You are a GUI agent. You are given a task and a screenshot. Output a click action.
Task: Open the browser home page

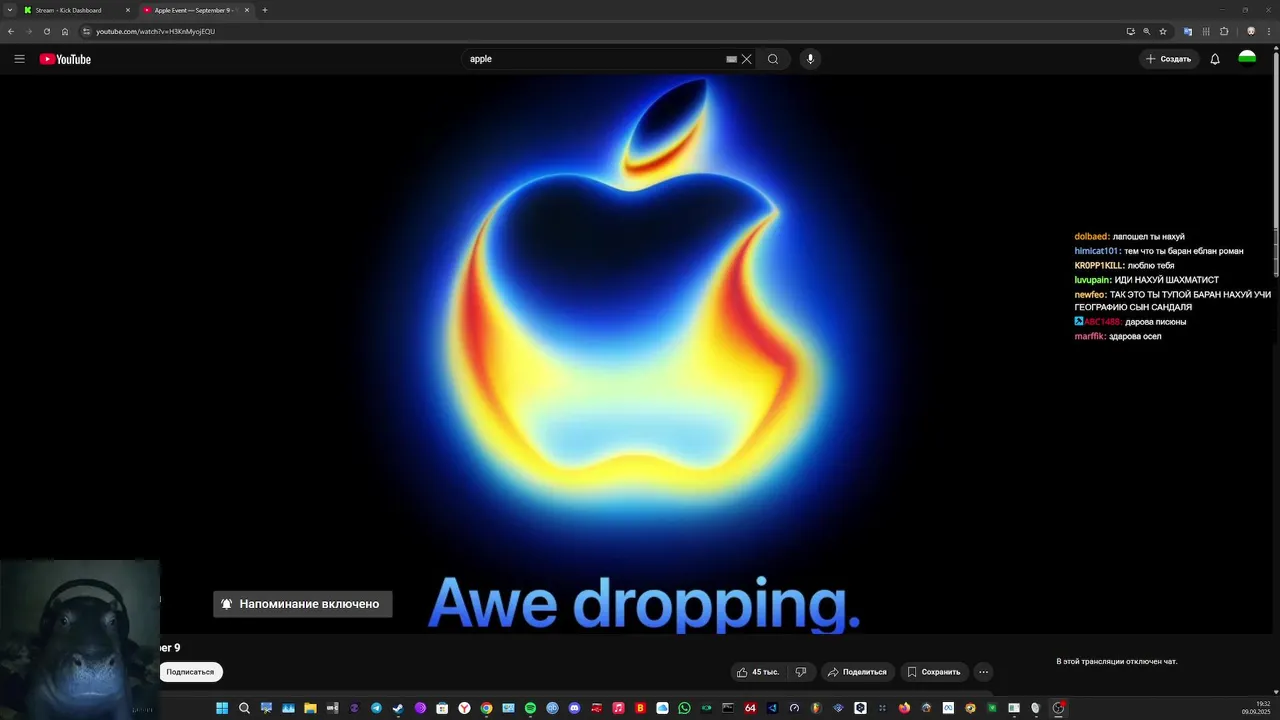point(65,31)
